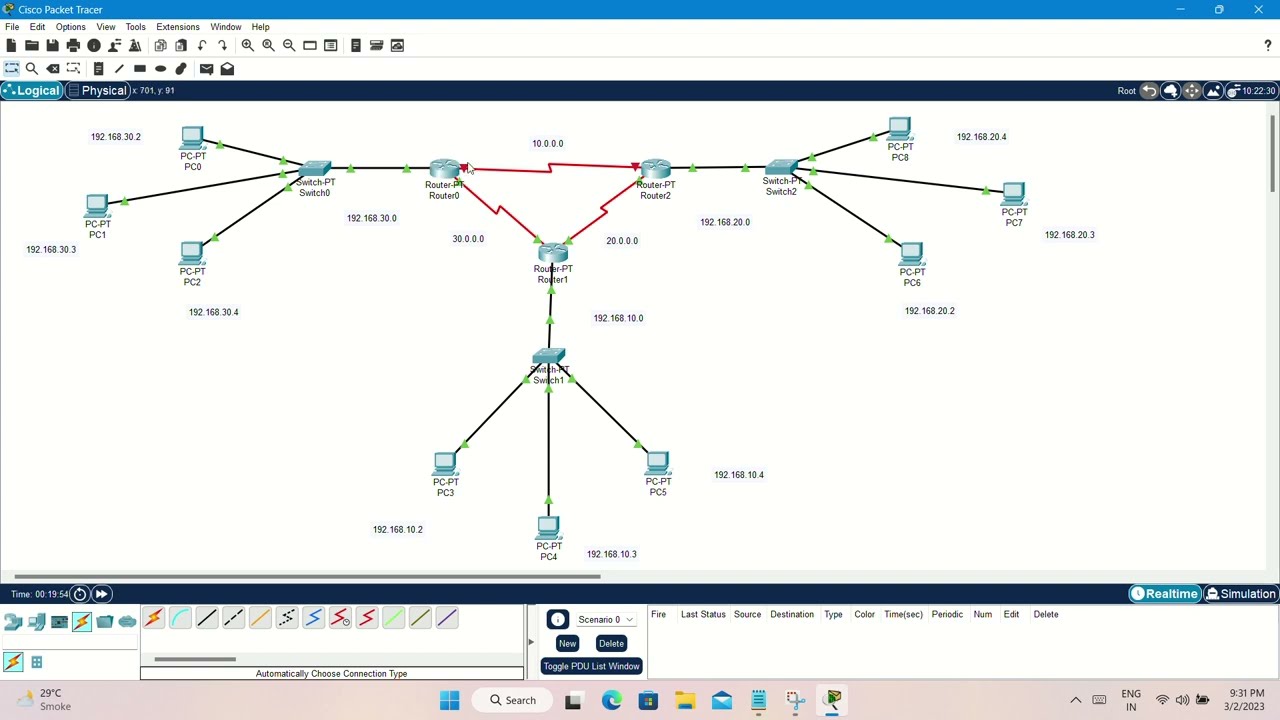Reset the zoom level
The height and width of the screenshot is (720, 1280).
[268, 45]
